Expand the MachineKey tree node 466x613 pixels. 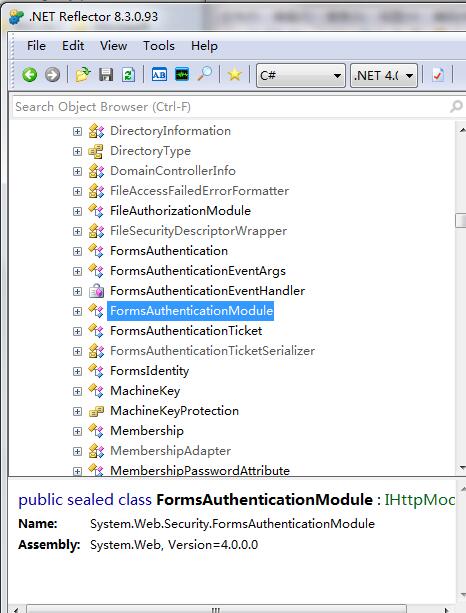77,391
